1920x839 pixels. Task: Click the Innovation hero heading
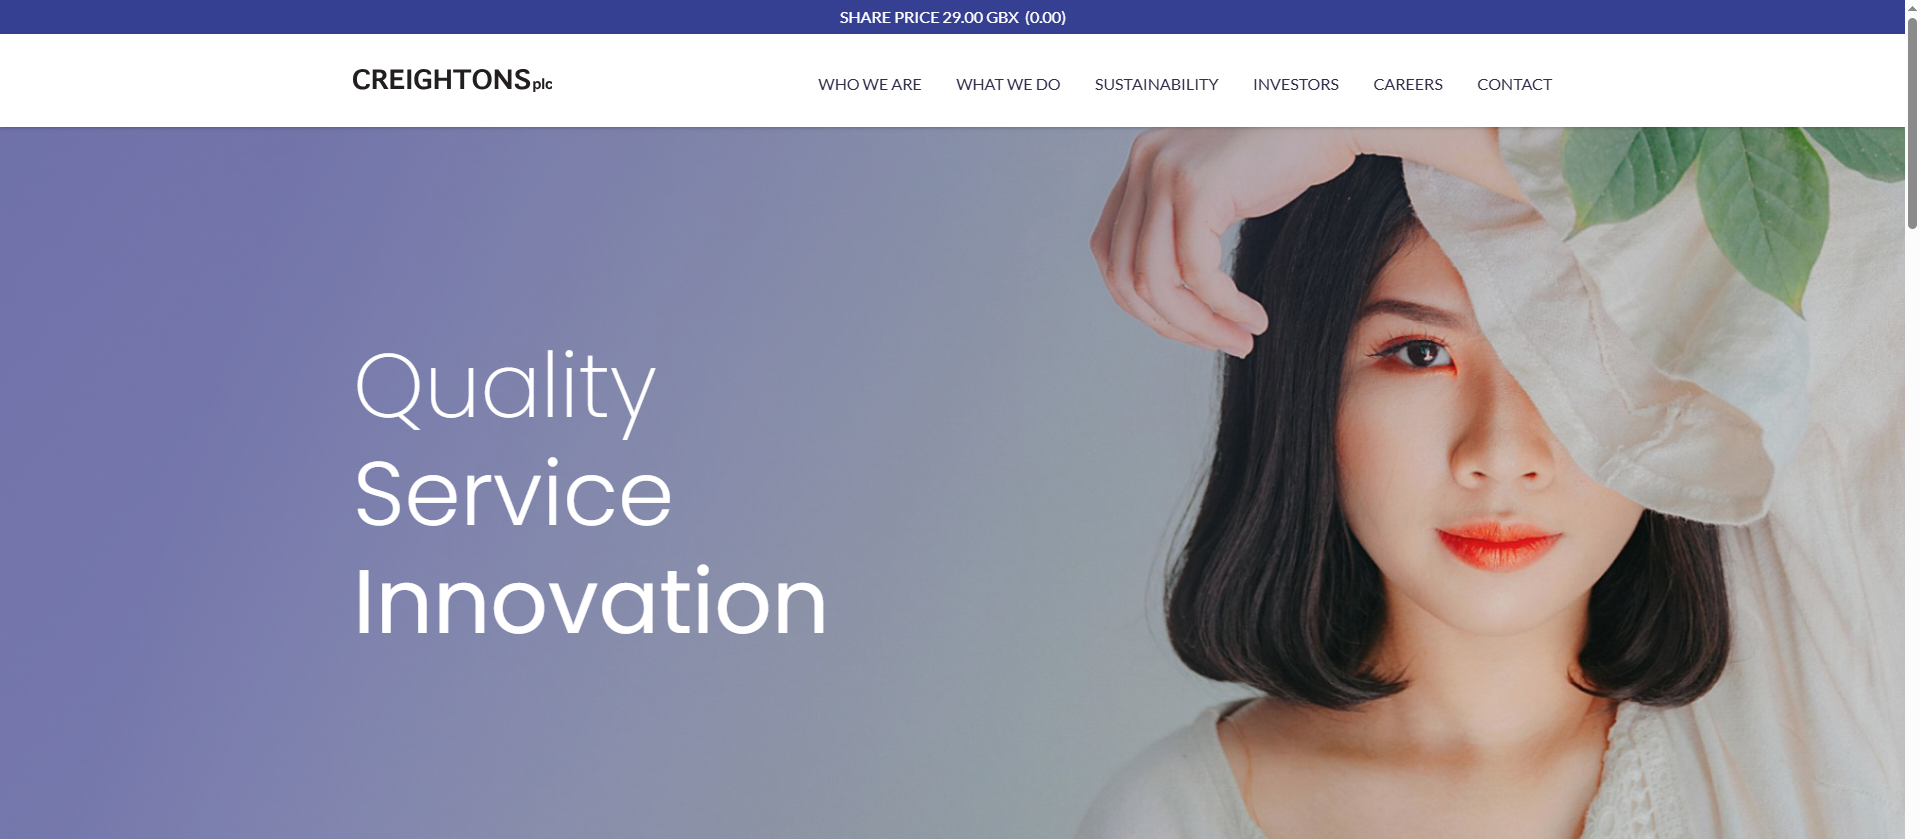pyautogui.click(x=590, y=600)
